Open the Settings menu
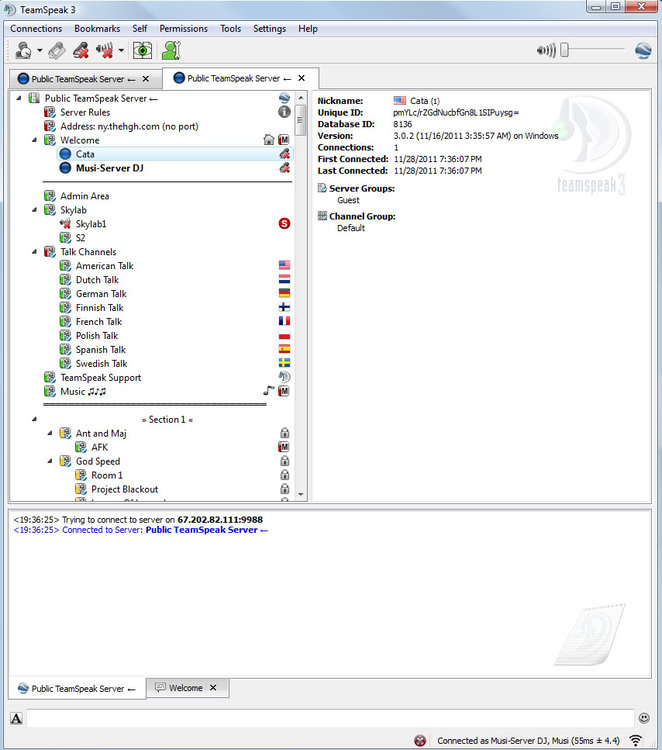The height and width of the screenshot is (750, 662). point(269,29)
